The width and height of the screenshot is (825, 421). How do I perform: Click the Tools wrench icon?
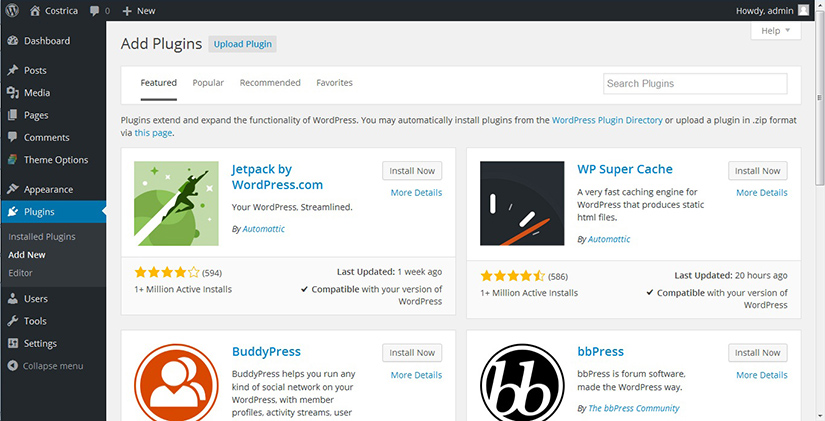pos(12,321)
